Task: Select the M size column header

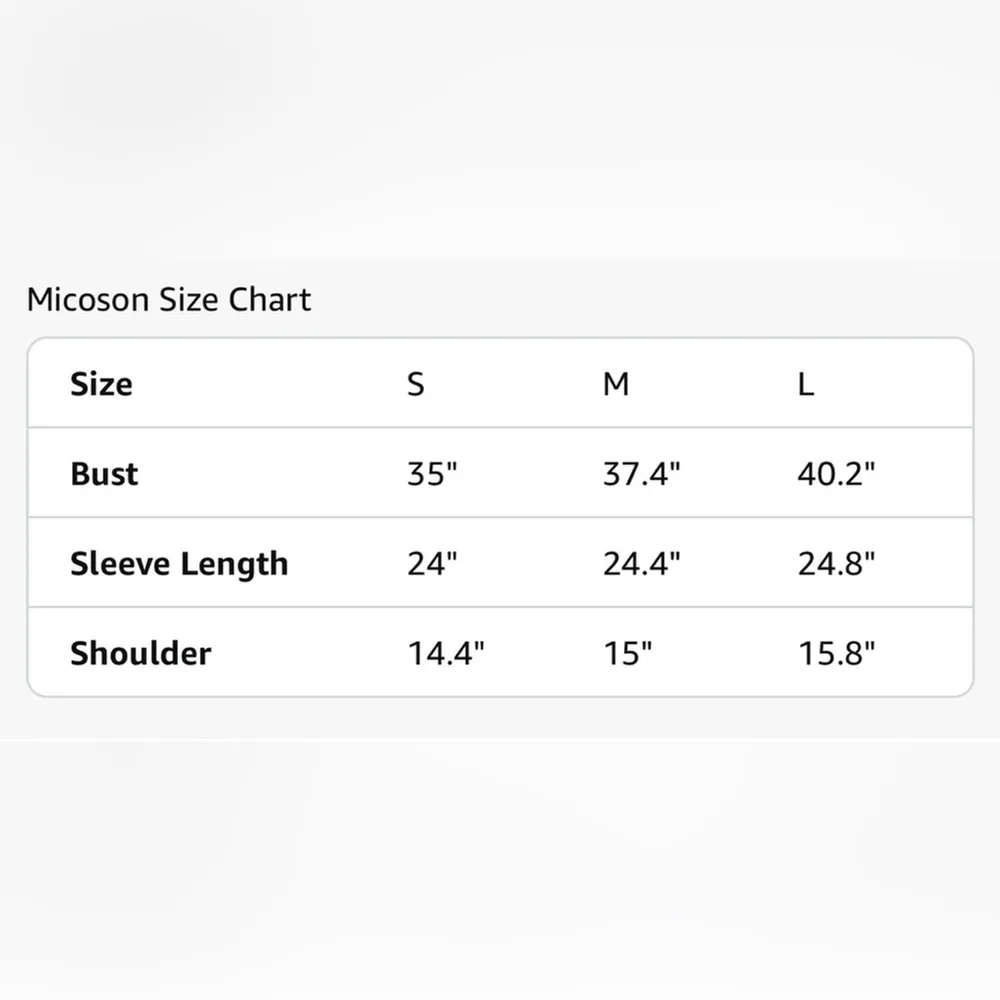Action: (x=616, y=384)
